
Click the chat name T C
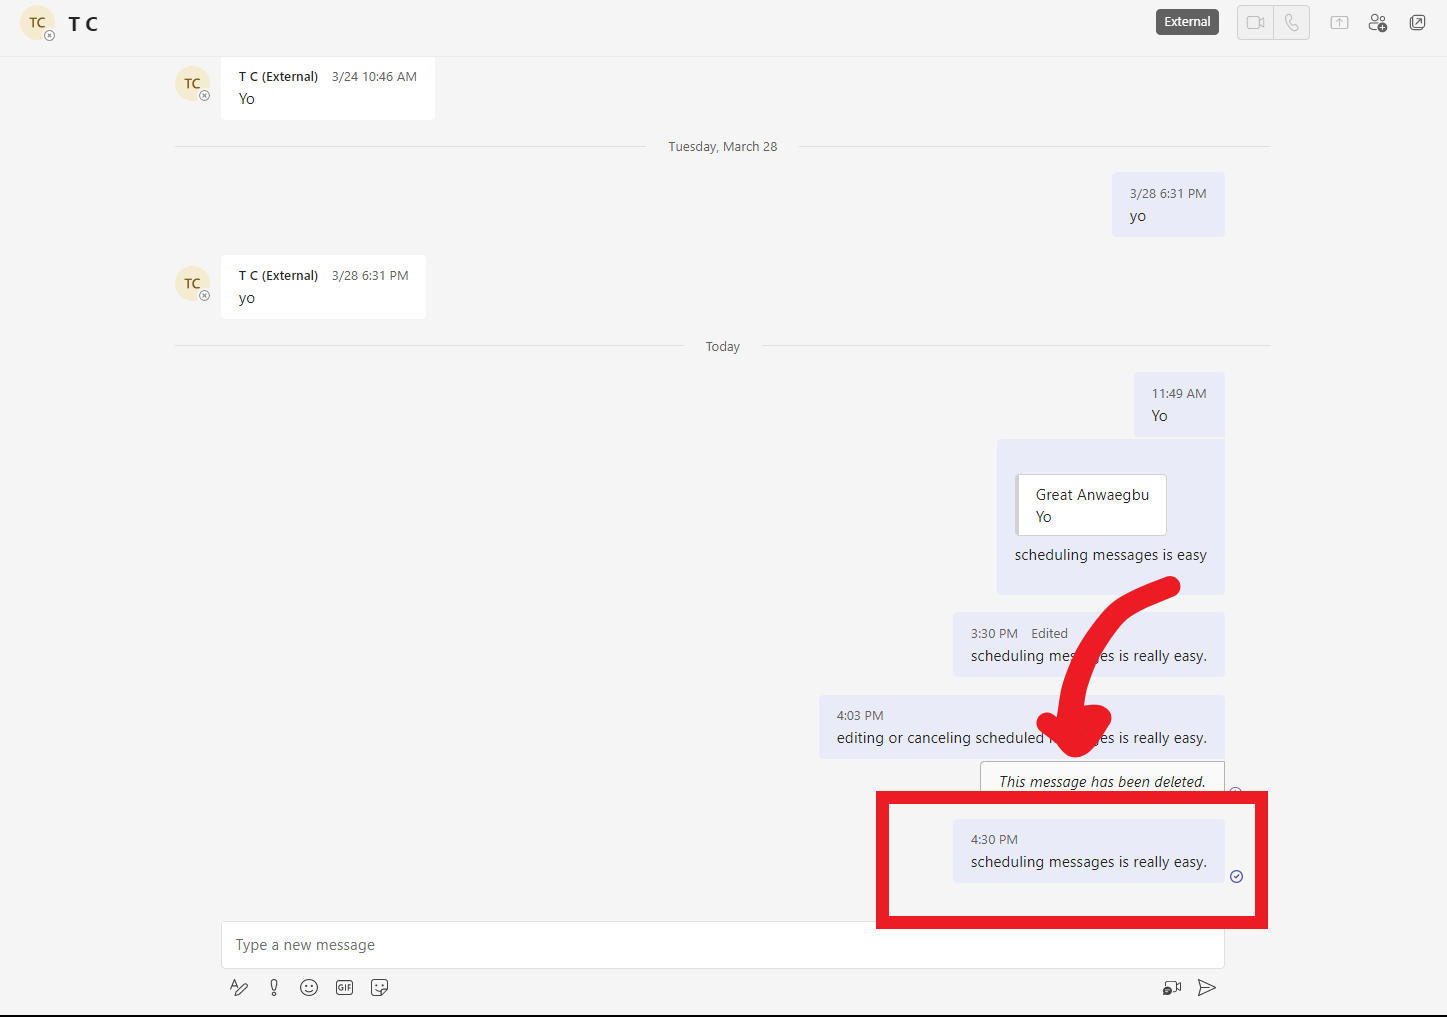(83, 23)
